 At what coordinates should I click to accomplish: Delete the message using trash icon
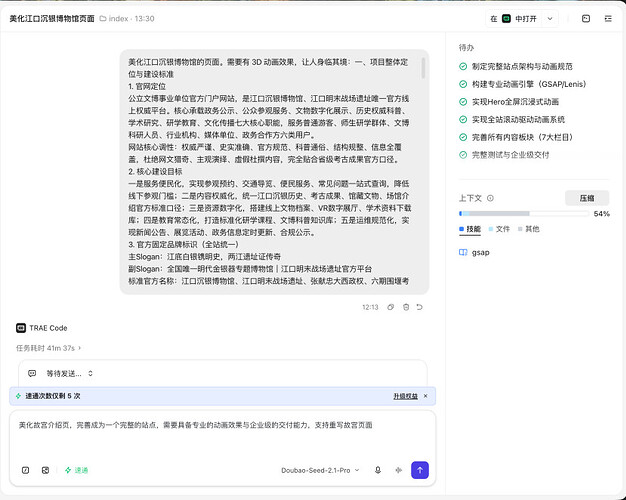406,307
